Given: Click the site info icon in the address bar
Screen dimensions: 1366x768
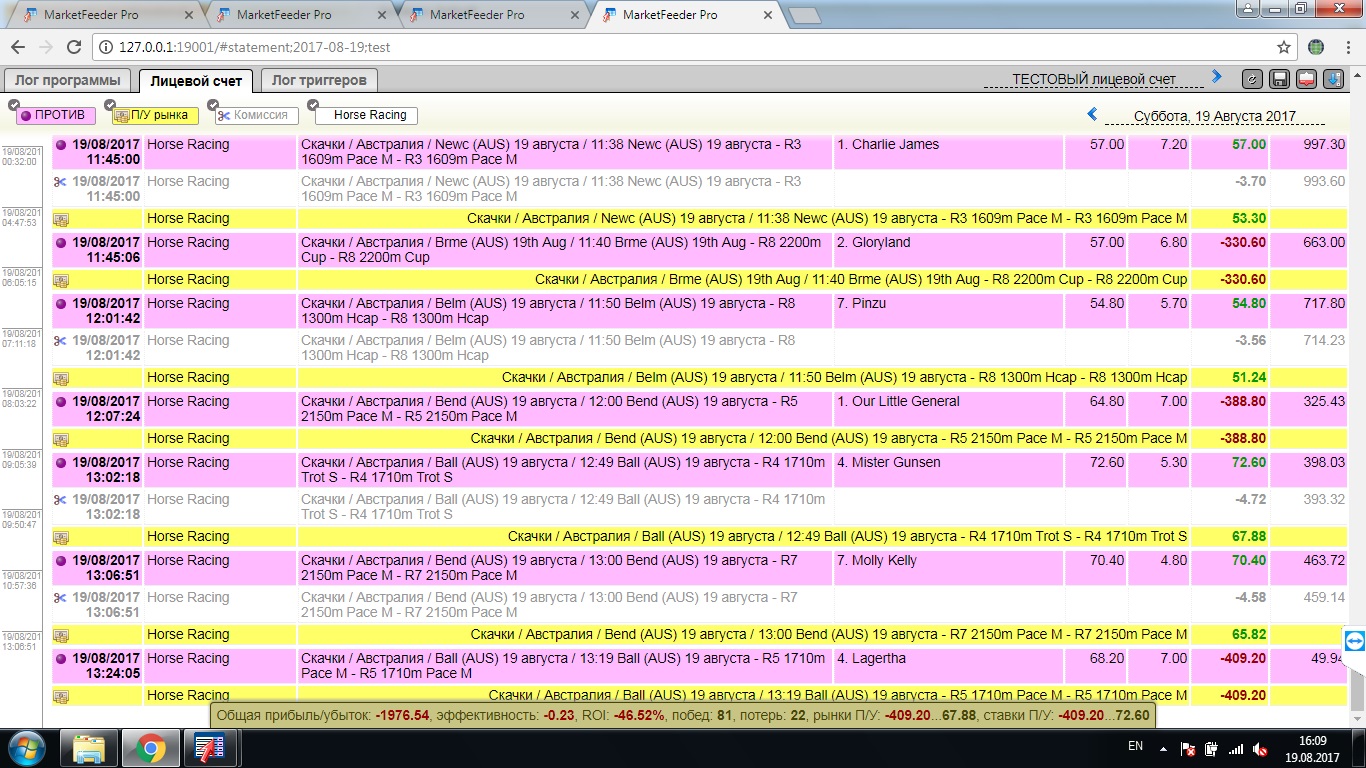Looking at the screenshot, I should pos(106,47).
